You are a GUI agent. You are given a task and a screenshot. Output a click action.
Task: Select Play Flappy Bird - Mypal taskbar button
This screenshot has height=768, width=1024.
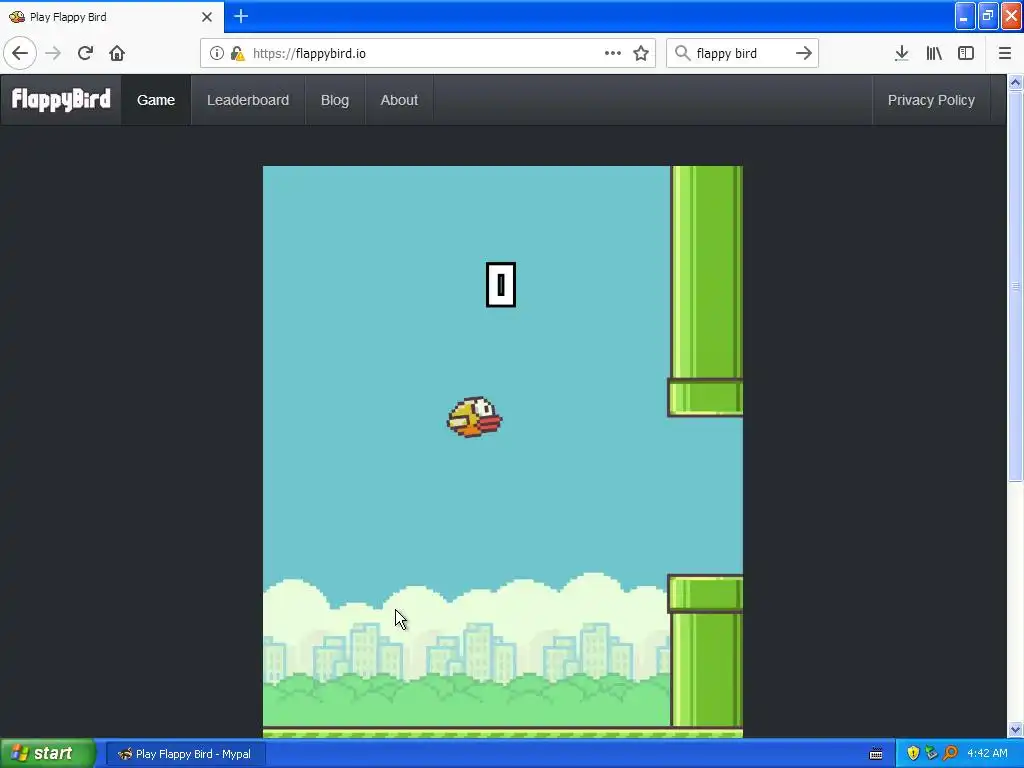pos(184,754)
